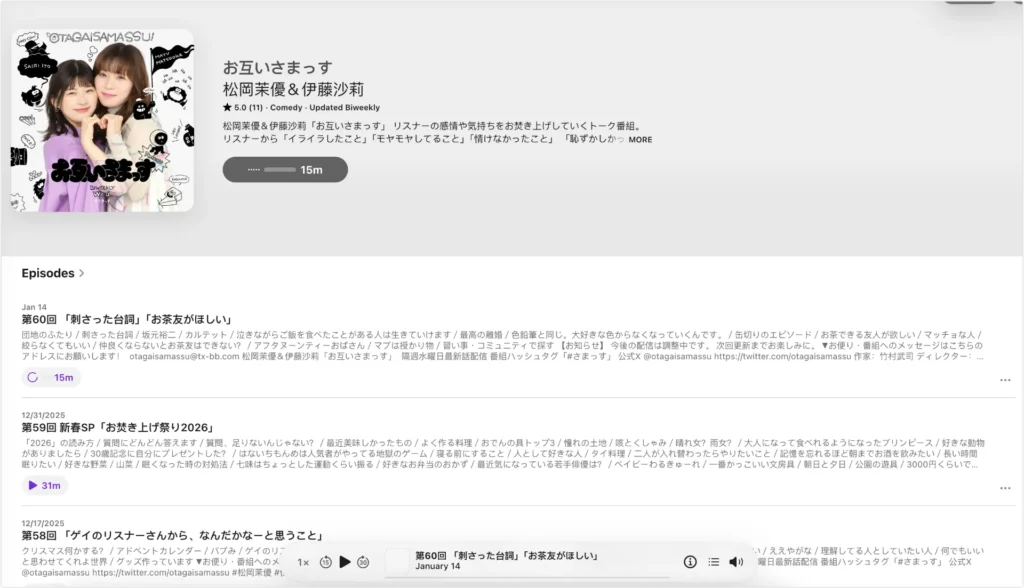Play the current episode in player bar
This screenshot has width=1024, height=588.
coord(345,561)
